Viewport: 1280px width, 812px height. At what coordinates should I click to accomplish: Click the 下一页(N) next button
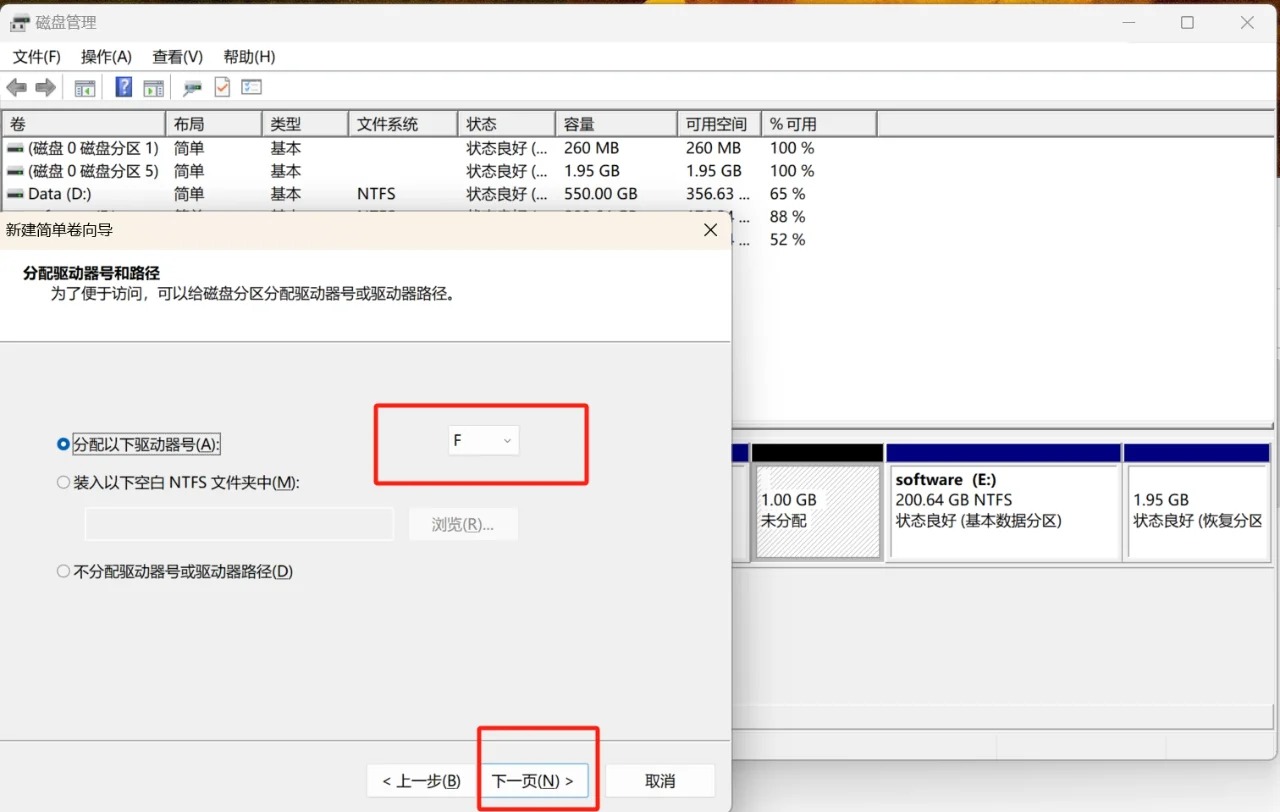click(533, 781)
